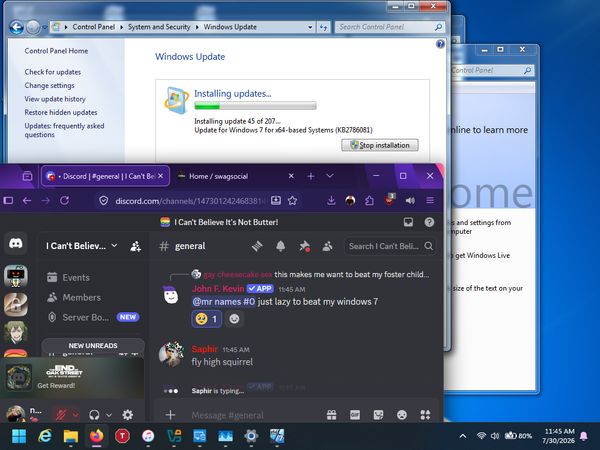Open Windows Start button on taskbar
The width and height of the screenshot is (600, 450).
19,436
